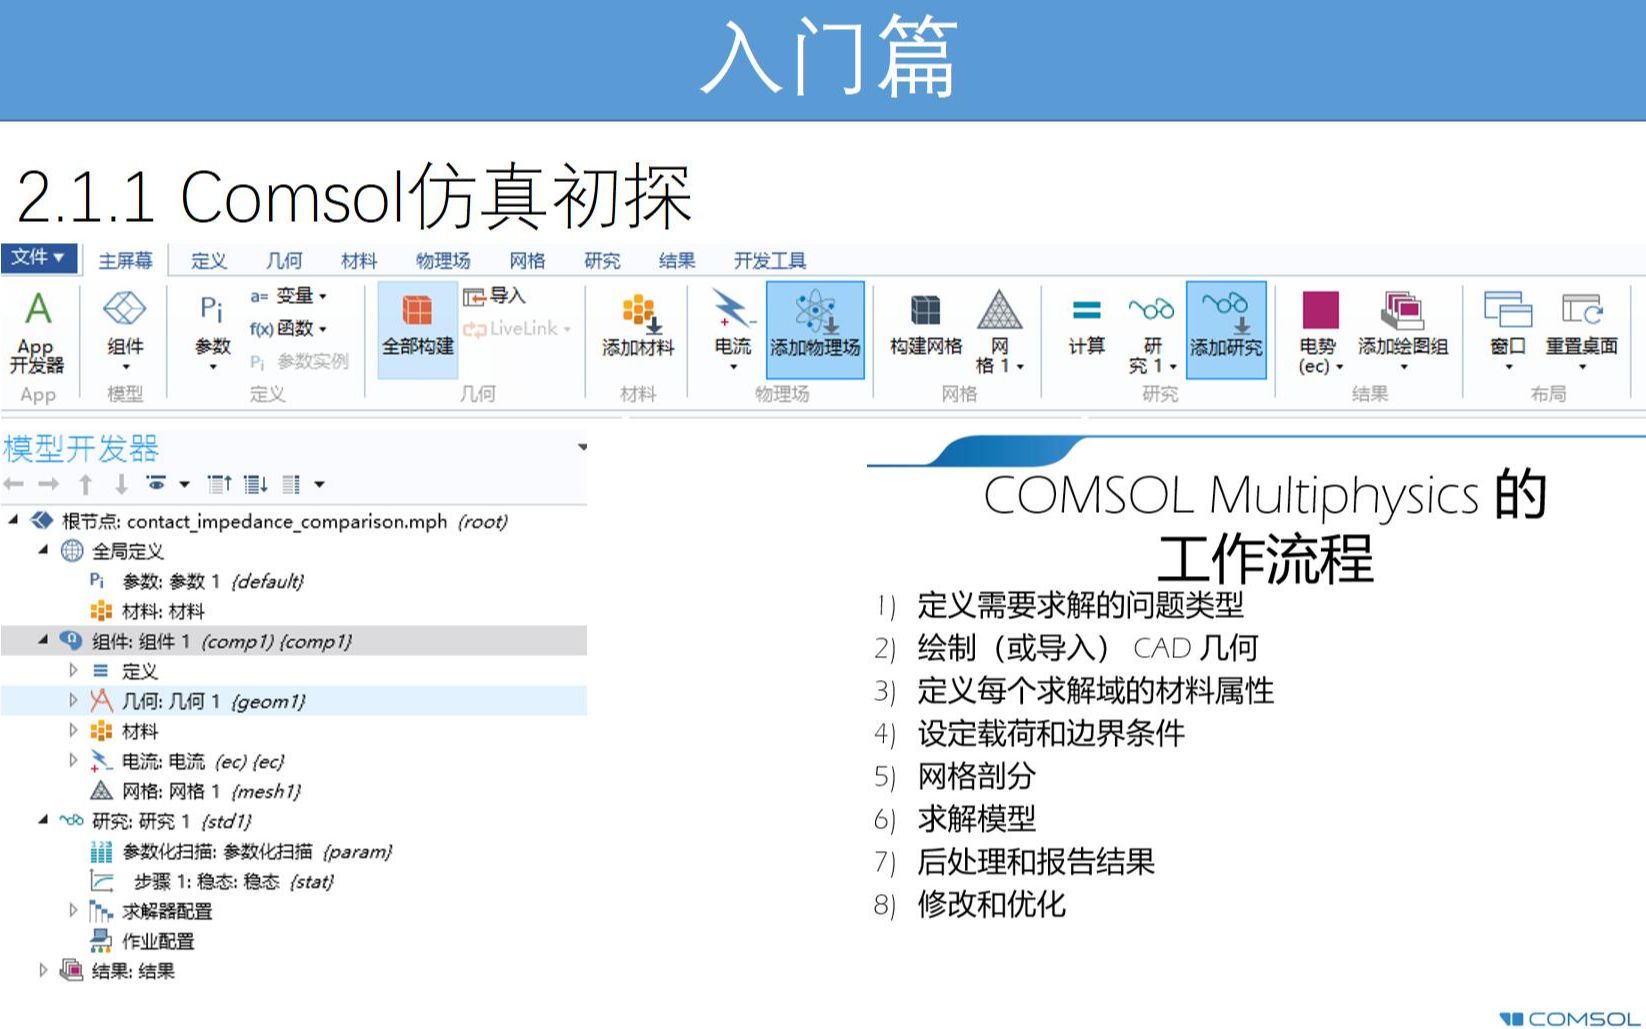Switch to the 定义 ribbon tab
1646x1029 pixels.
pyautogui.click(x=208, y=261)
